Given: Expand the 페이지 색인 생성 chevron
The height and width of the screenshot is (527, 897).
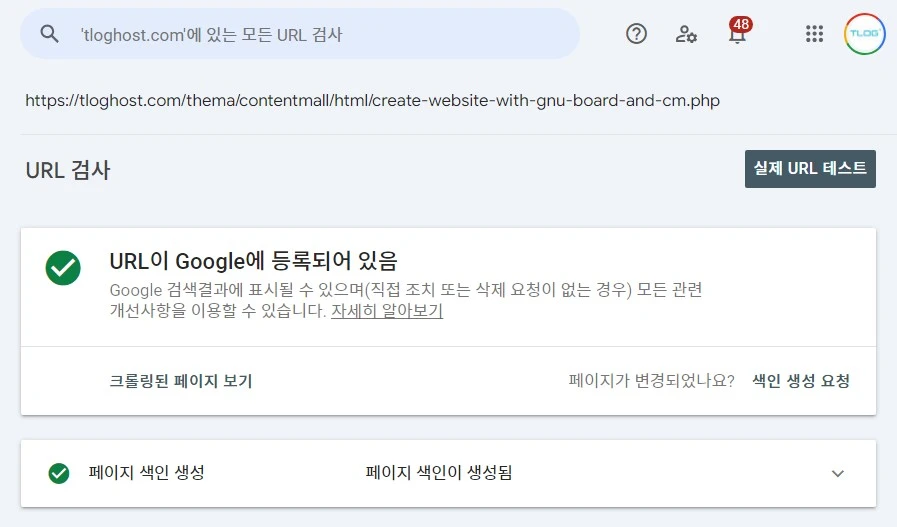Looking at the screenshot, I should click(x=838, y=473).
